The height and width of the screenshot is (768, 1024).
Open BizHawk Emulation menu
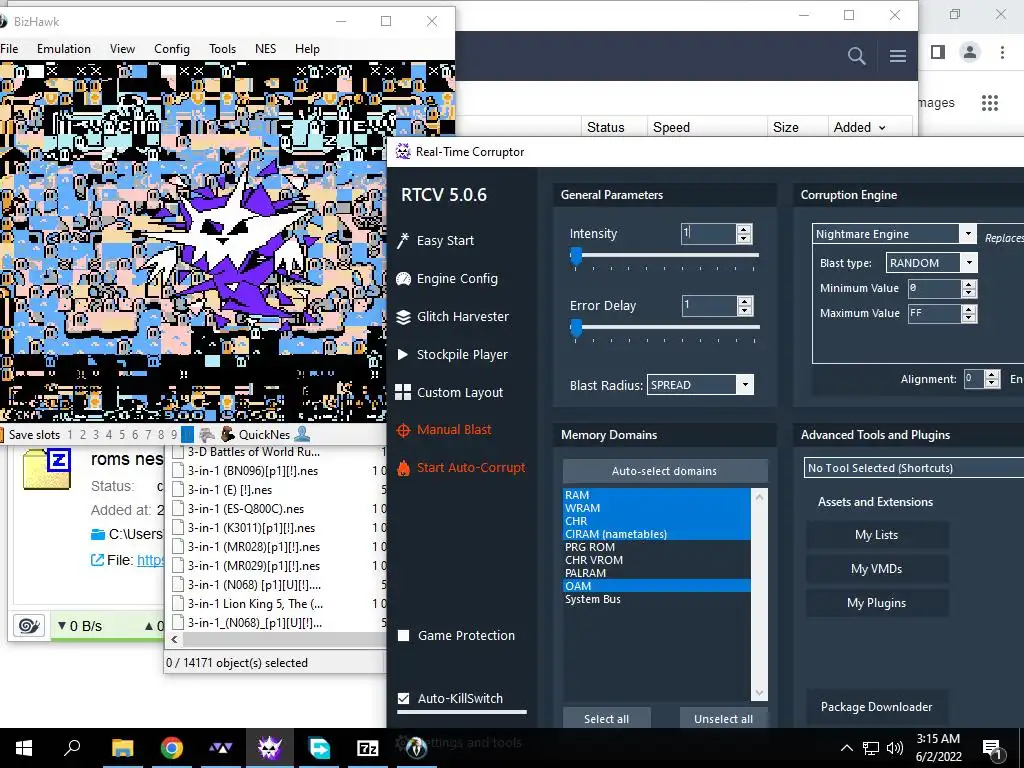pyautogui.click(x=64, y=49)
